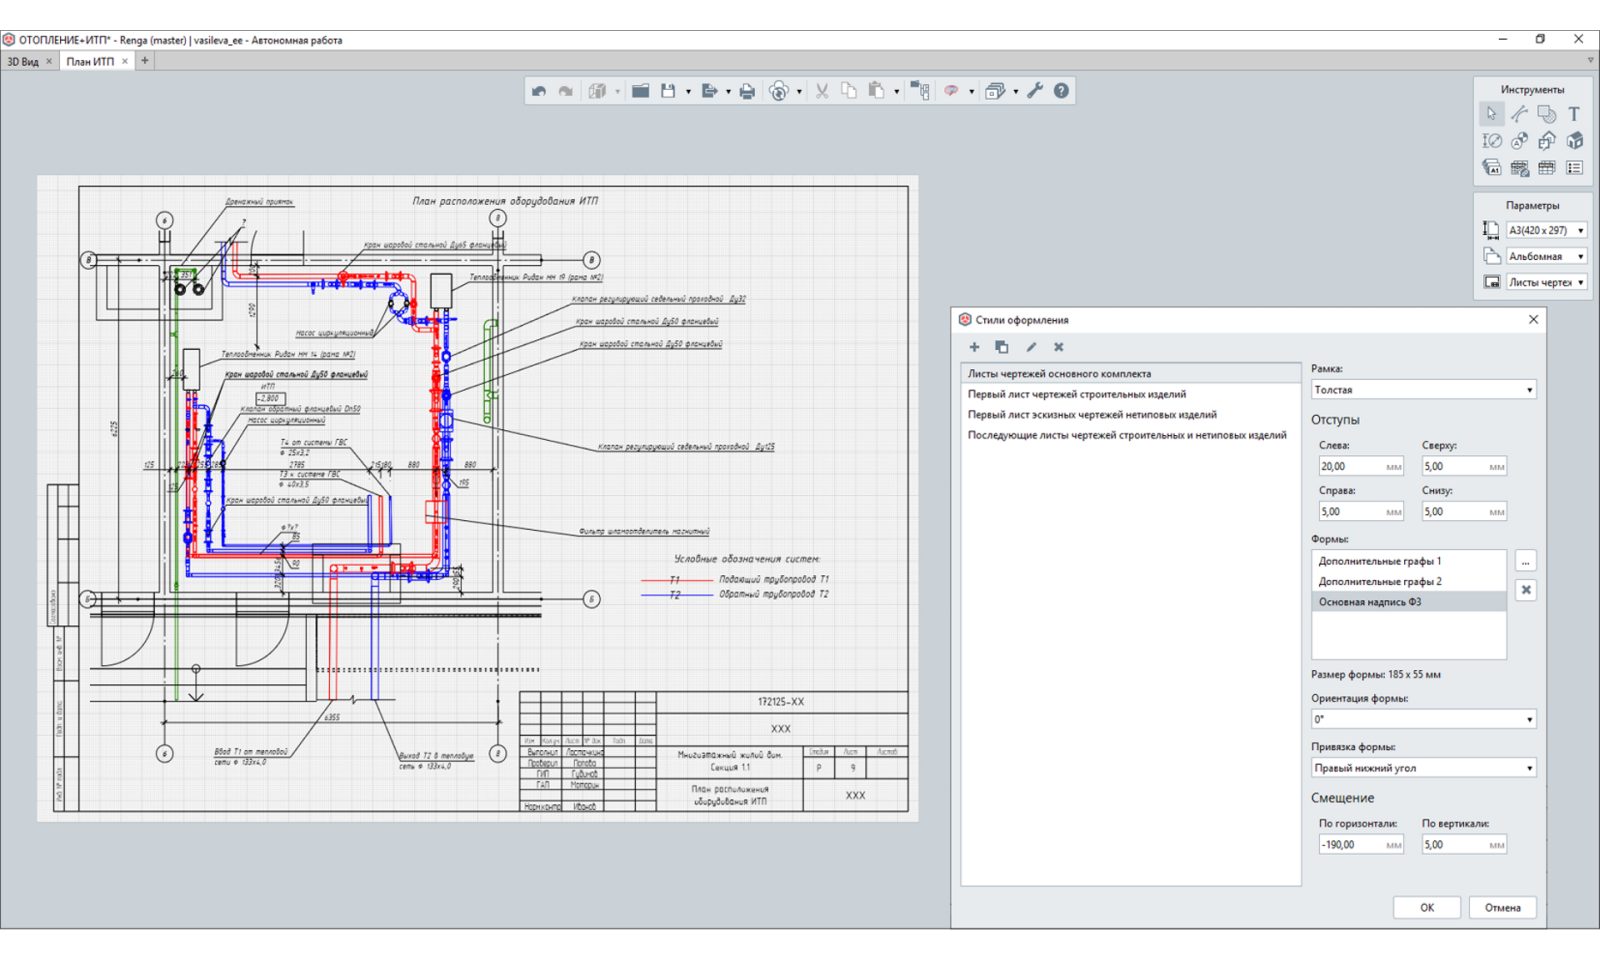Viewport: 1600px width, 960px height.
Task: Click the Слева margin input field
Action: [1351, 466]
